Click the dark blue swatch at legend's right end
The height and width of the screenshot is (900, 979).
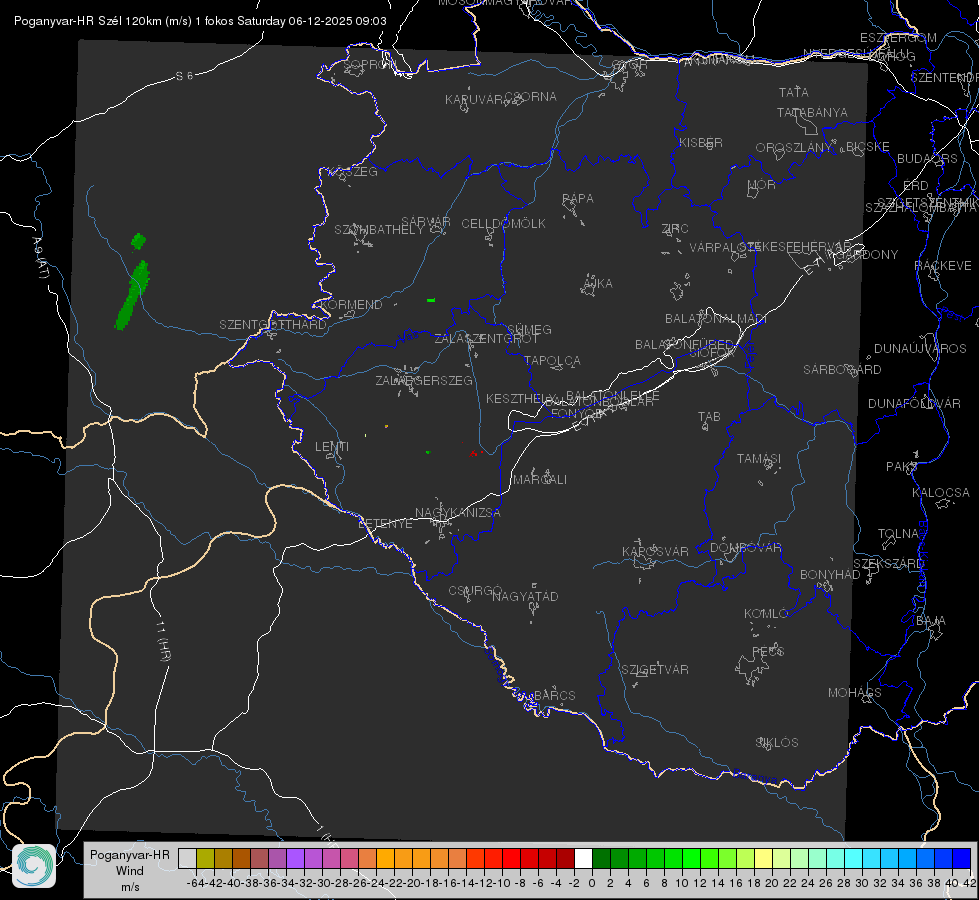962,859
